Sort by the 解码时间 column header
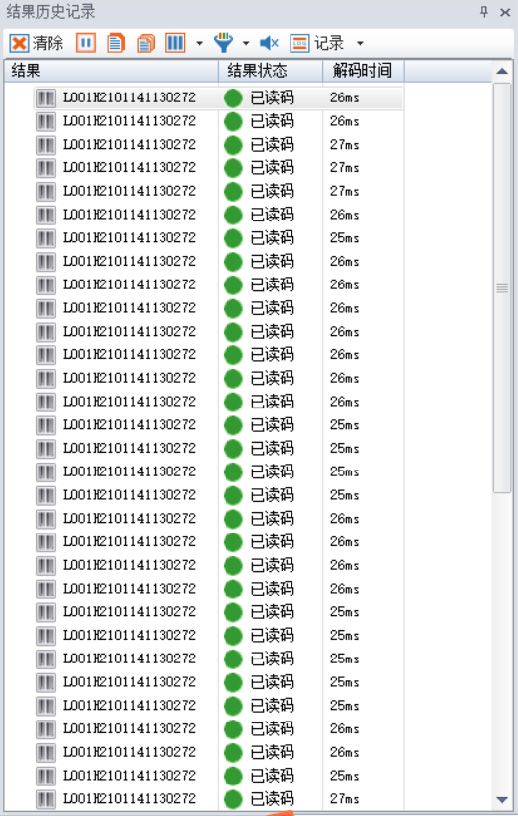 363,71
